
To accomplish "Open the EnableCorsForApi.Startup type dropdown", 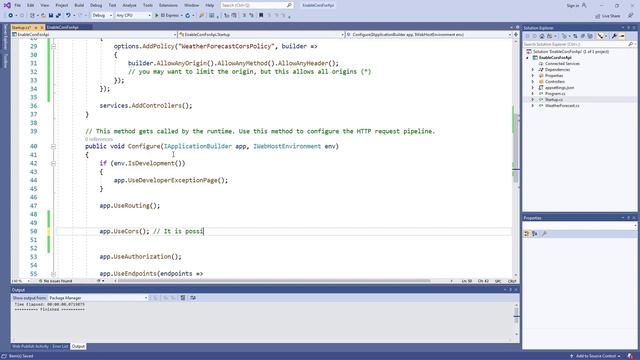I will (x=261, y=35).
